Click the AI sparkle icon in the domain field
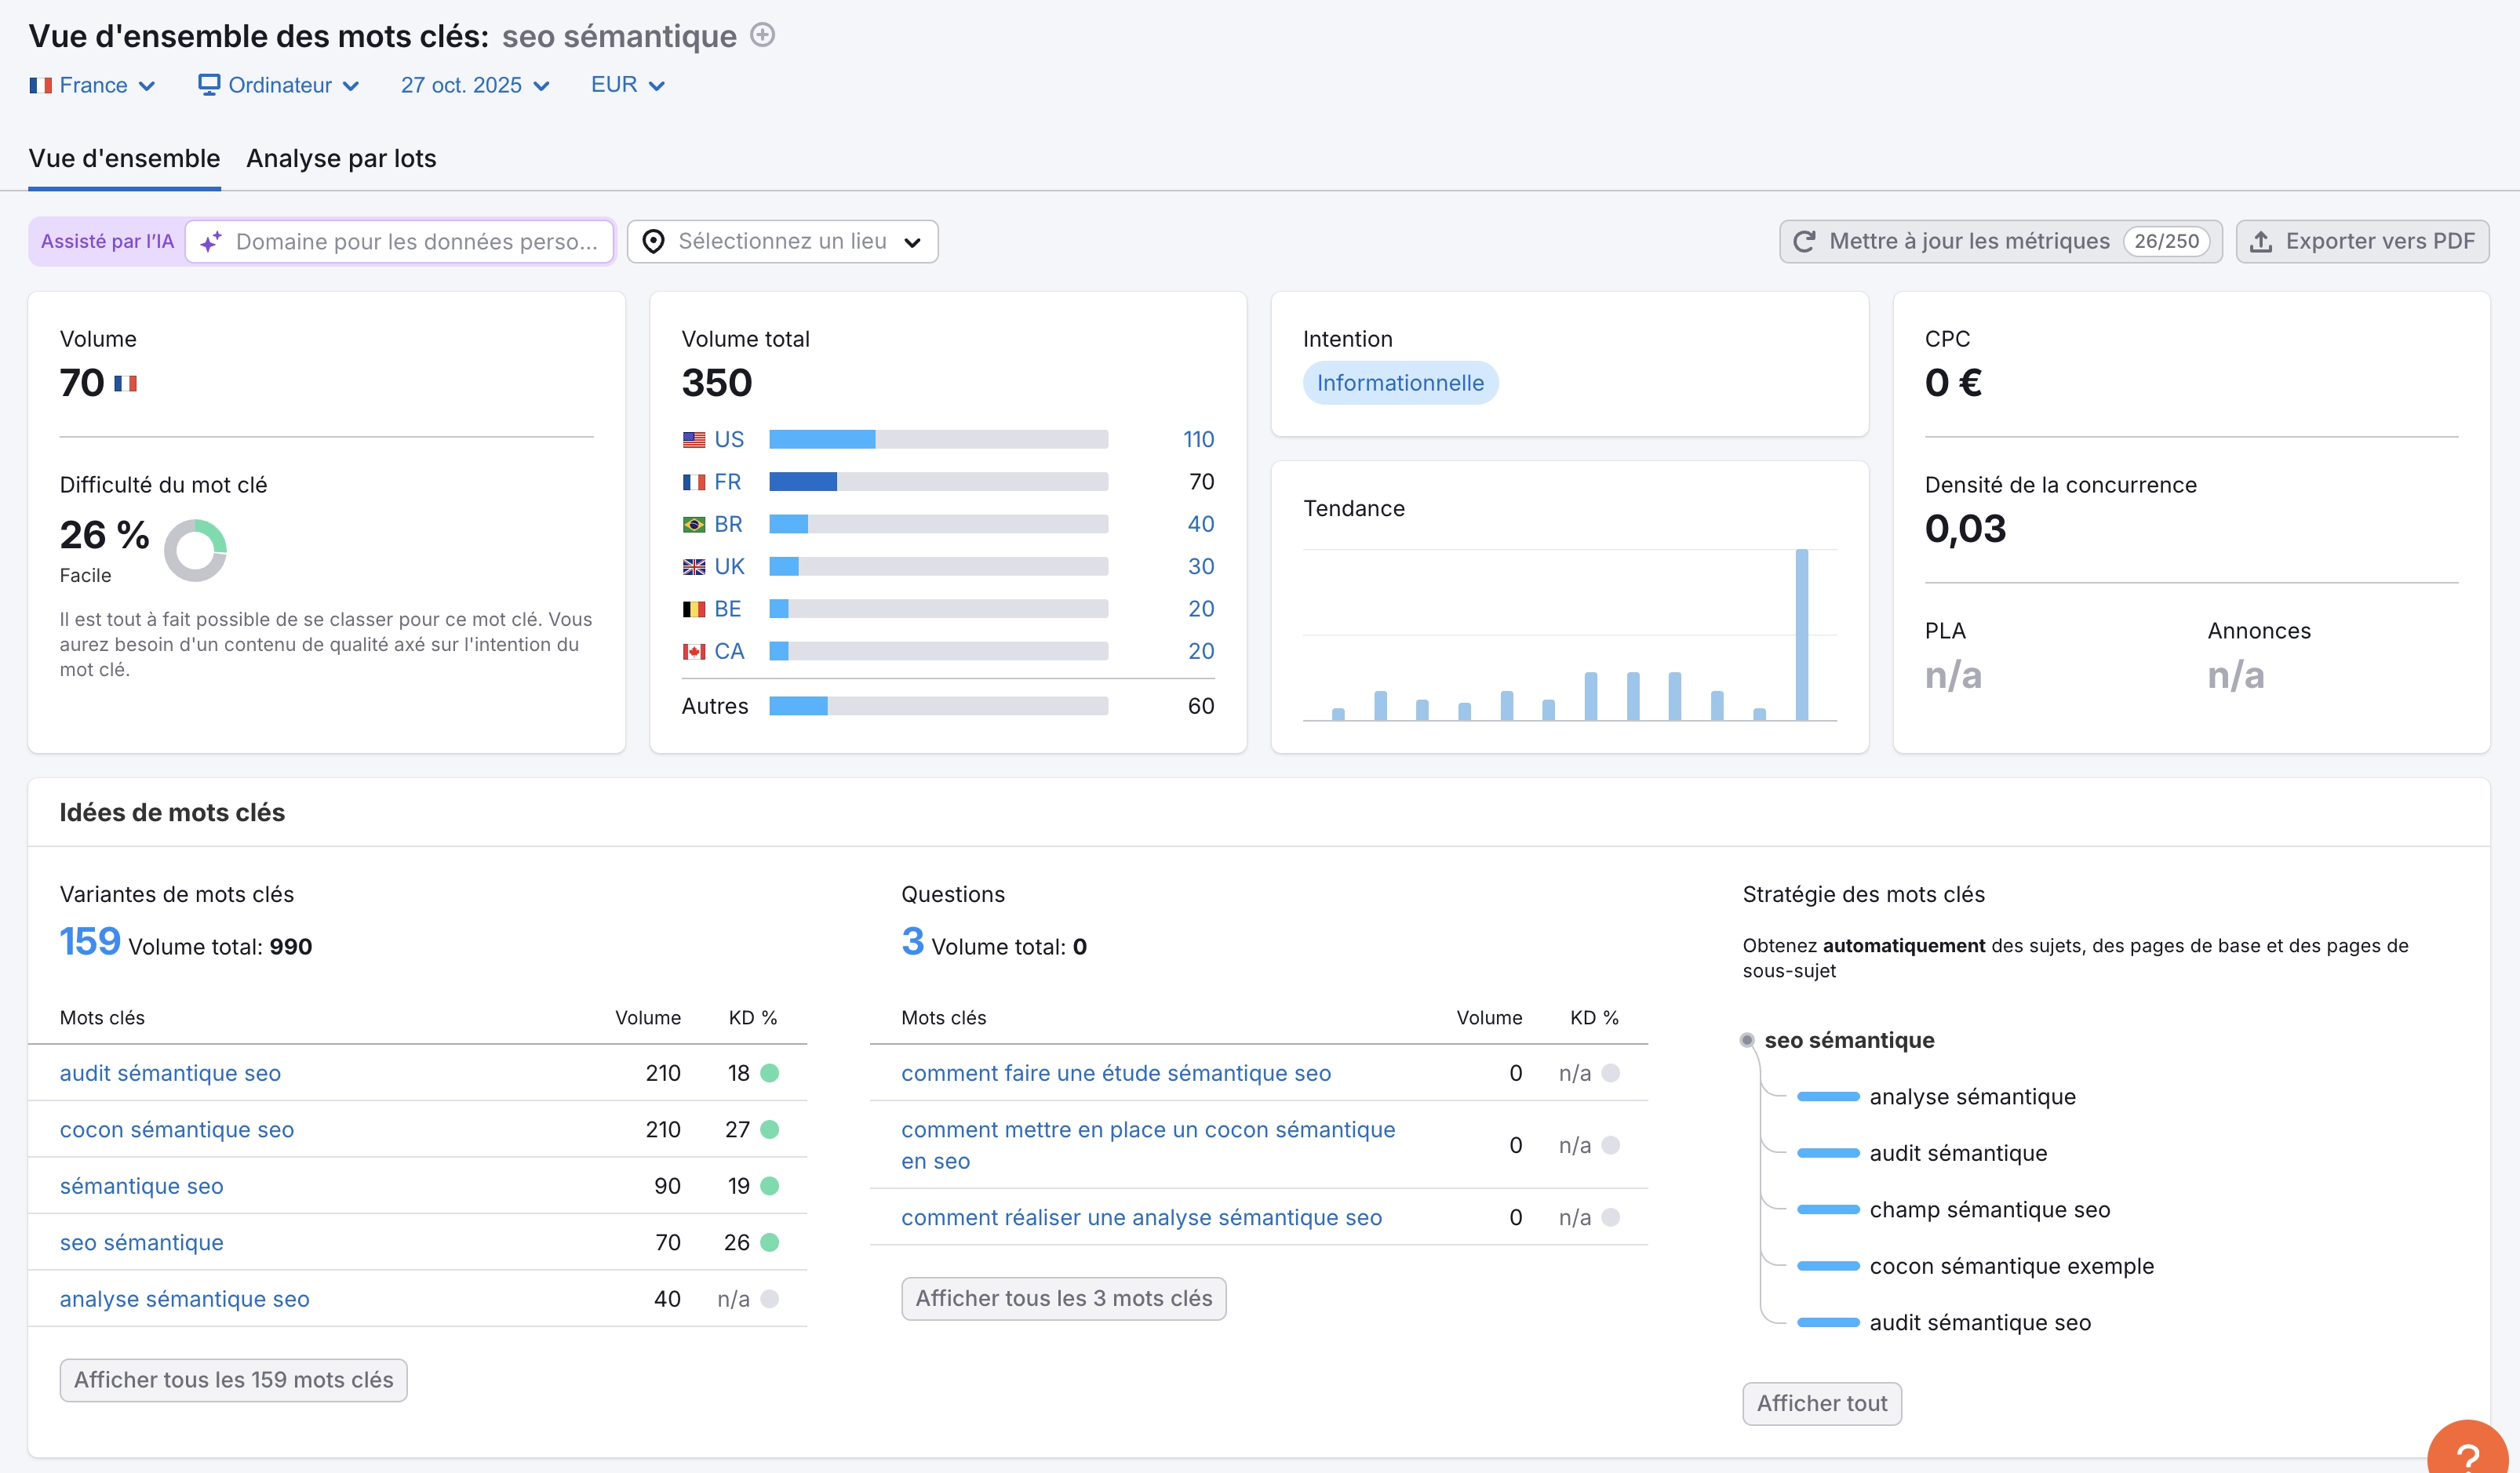Viewport: 2520px width, 1473px height. (x=211, y=242)
